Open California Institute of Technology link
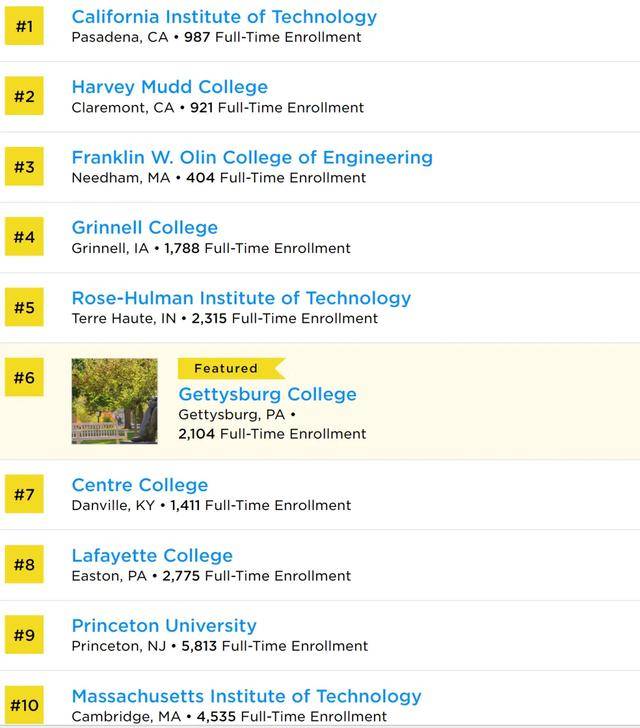Screen dimensions: 640x728 pos(224,17)
